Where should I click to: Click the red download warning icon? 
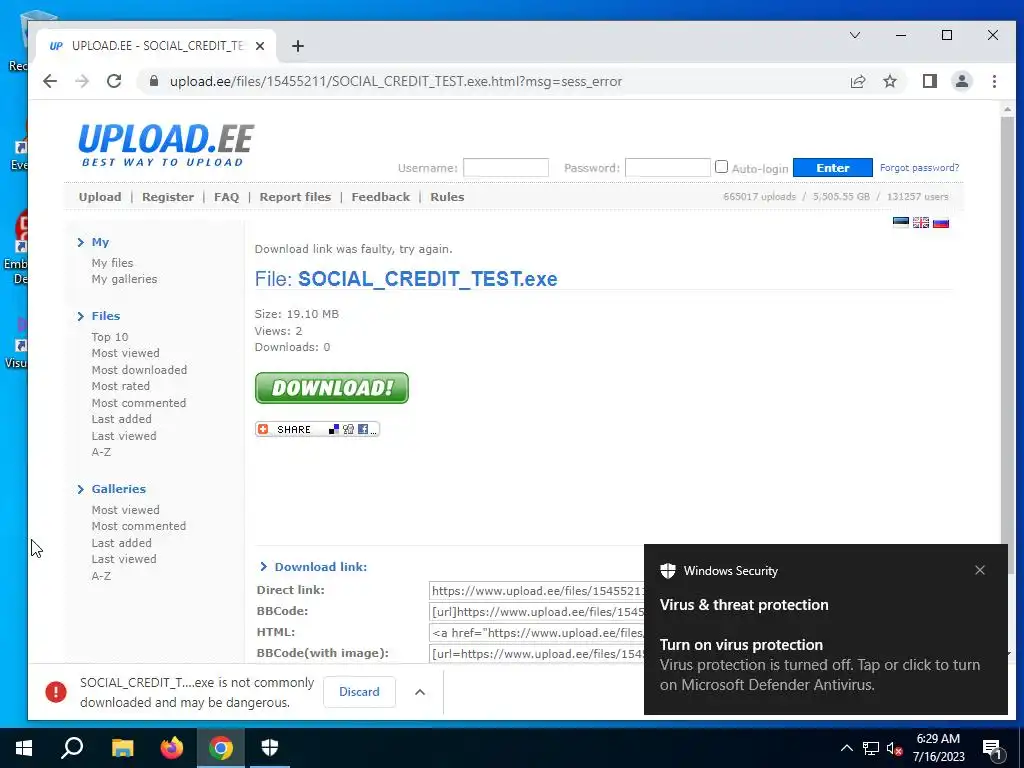pyautogui.click(x=56, y=692)
